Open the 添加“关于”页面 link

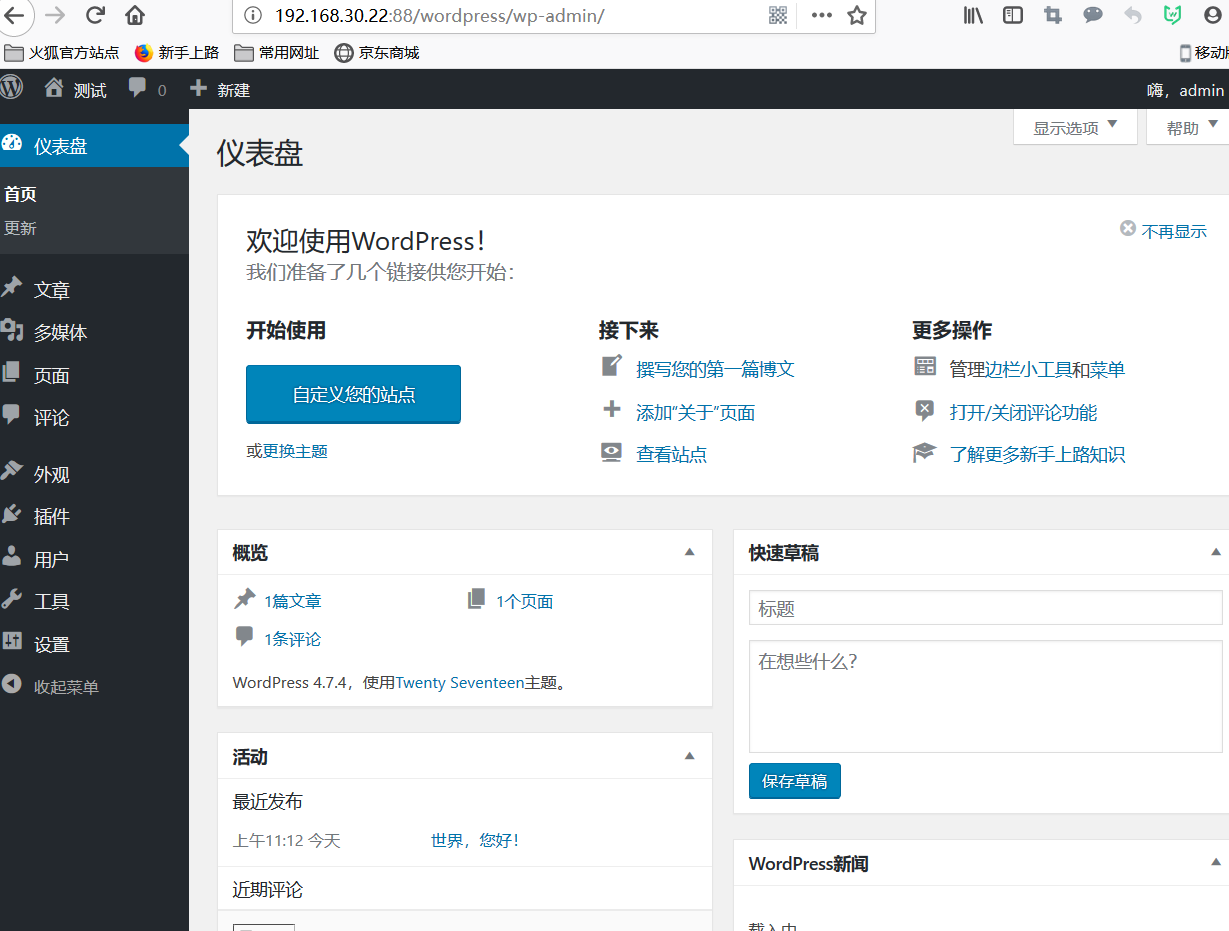click(695, 412)
